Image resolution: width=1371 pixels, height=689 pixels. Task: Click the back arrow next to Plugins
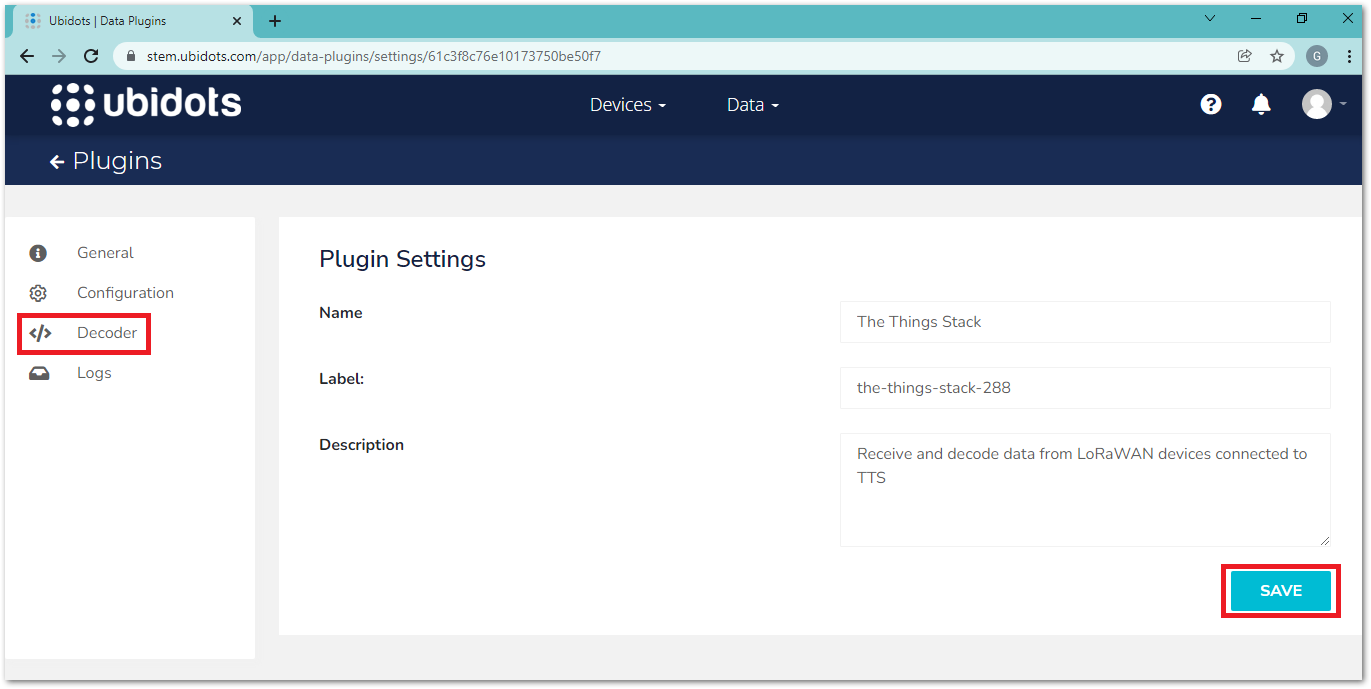coord(57,162)
